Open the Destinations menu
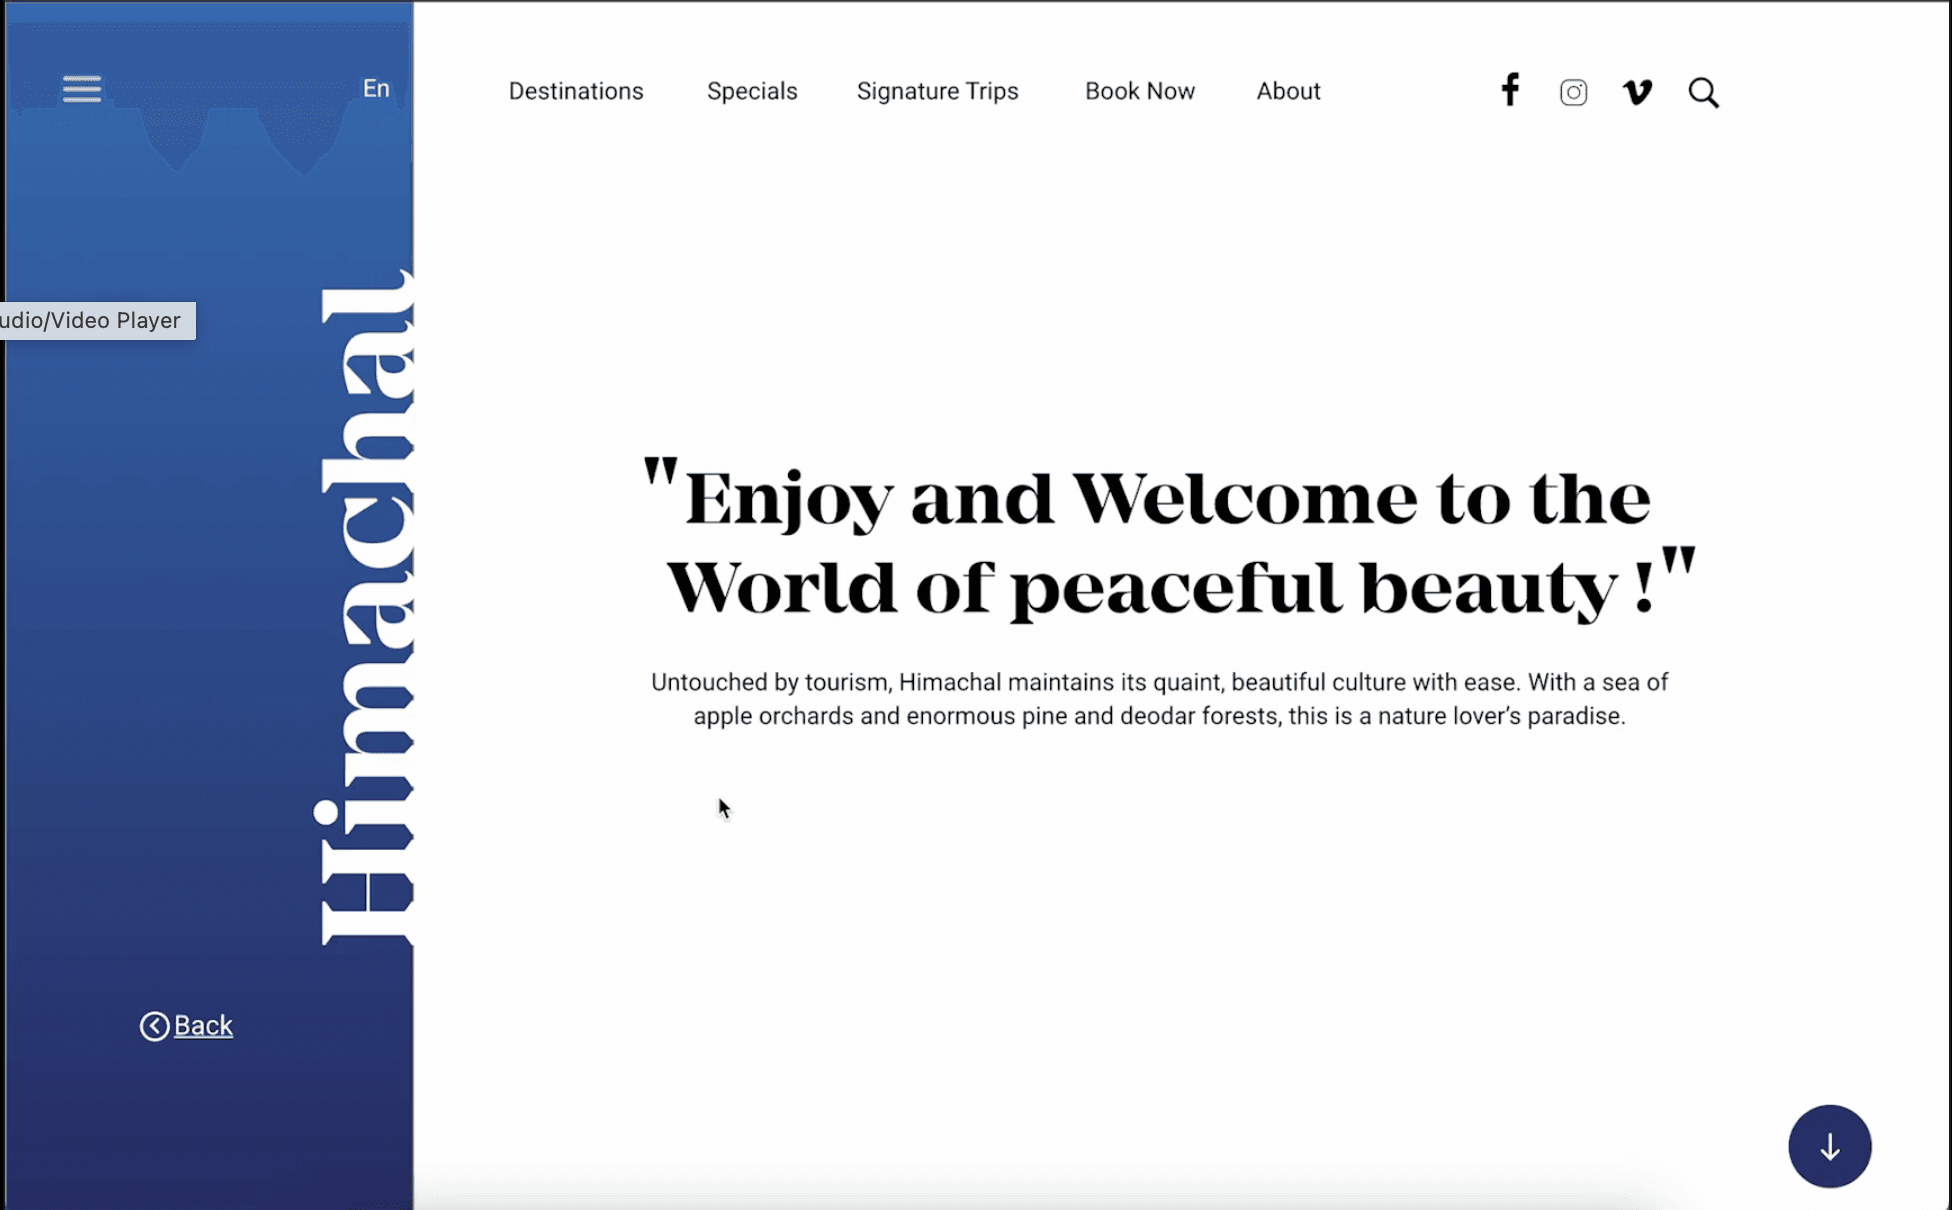 coord(576,91)
